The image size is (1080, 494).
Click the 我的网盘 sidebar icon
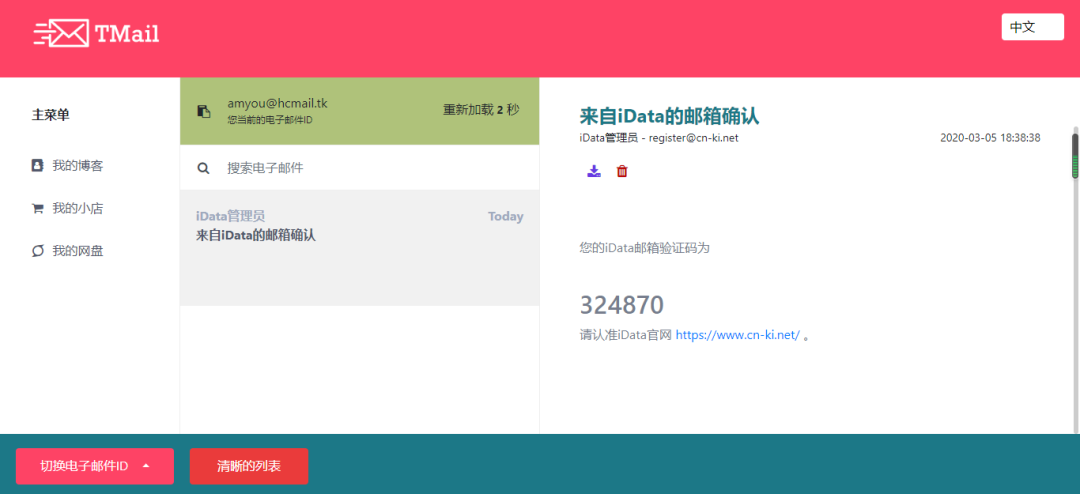pyautogui.click(x=38, y=251)
